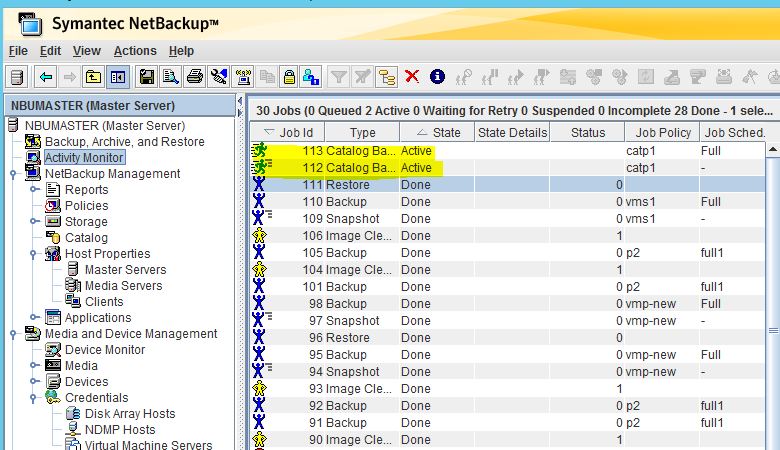Collapse the NetBackup Management node

pyautogui.click(x=13, y=174)
